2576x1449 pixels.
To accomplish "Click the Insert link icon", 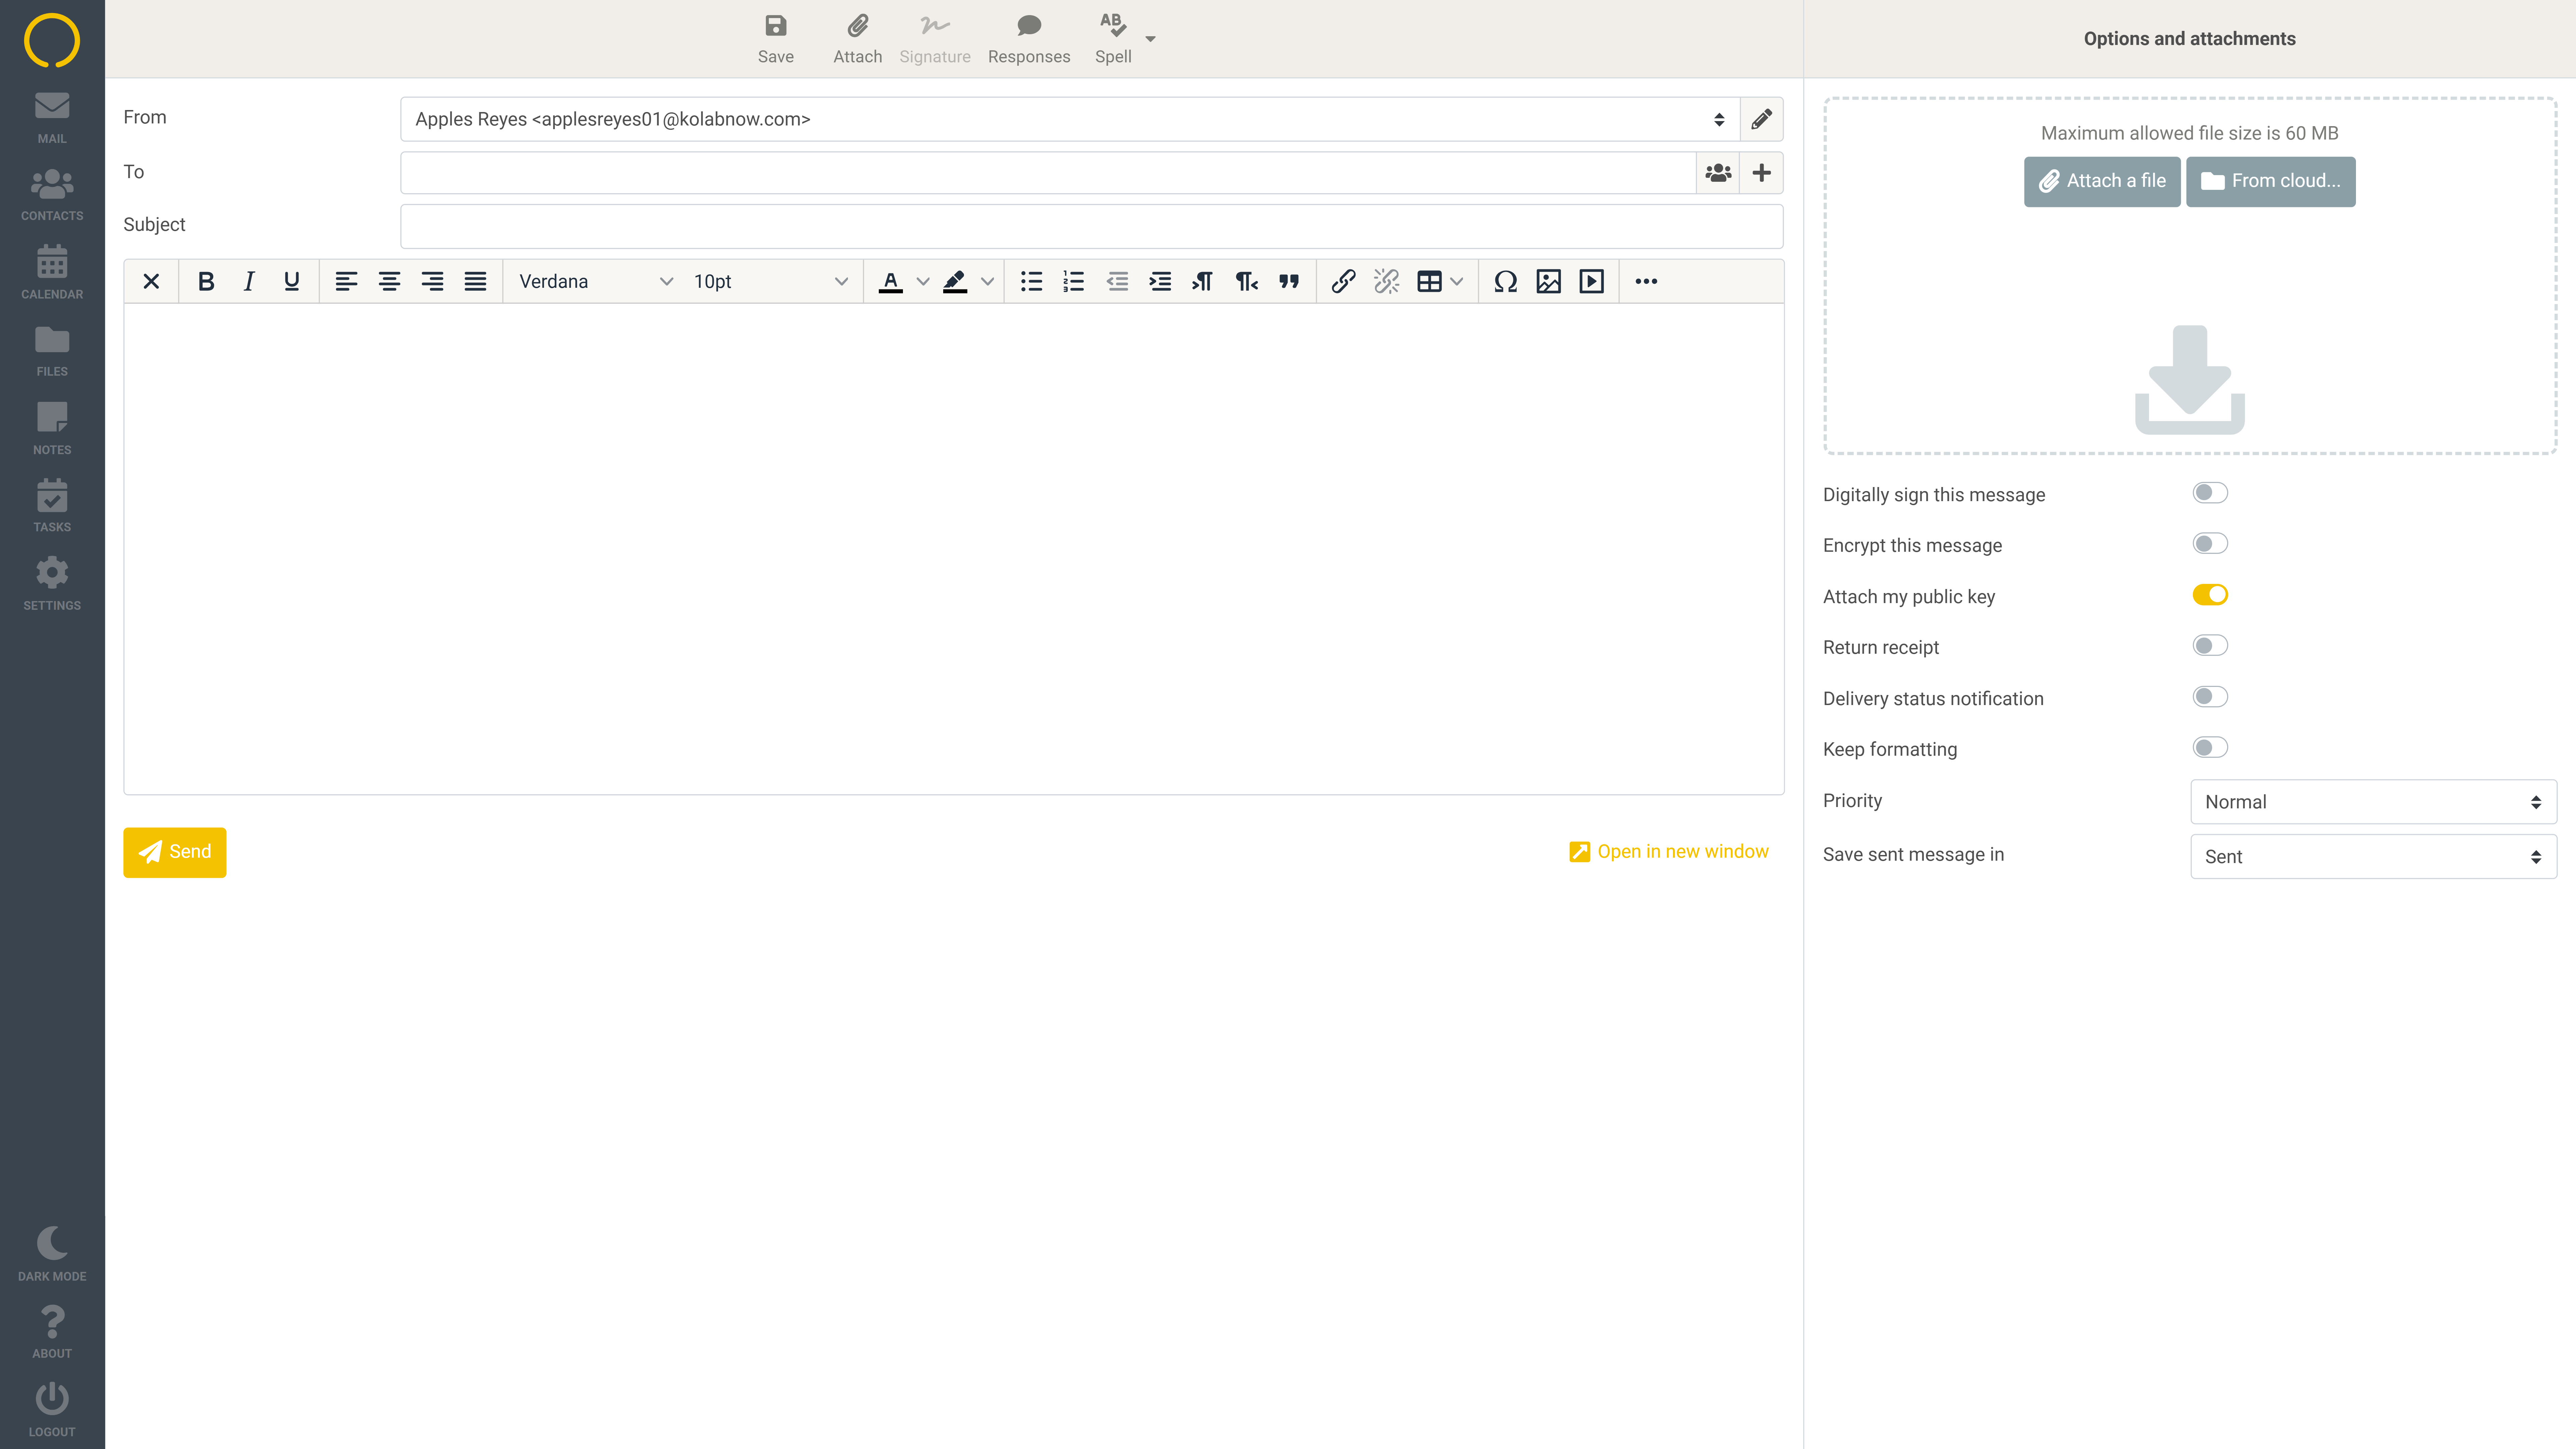I will pos(1343,281).
